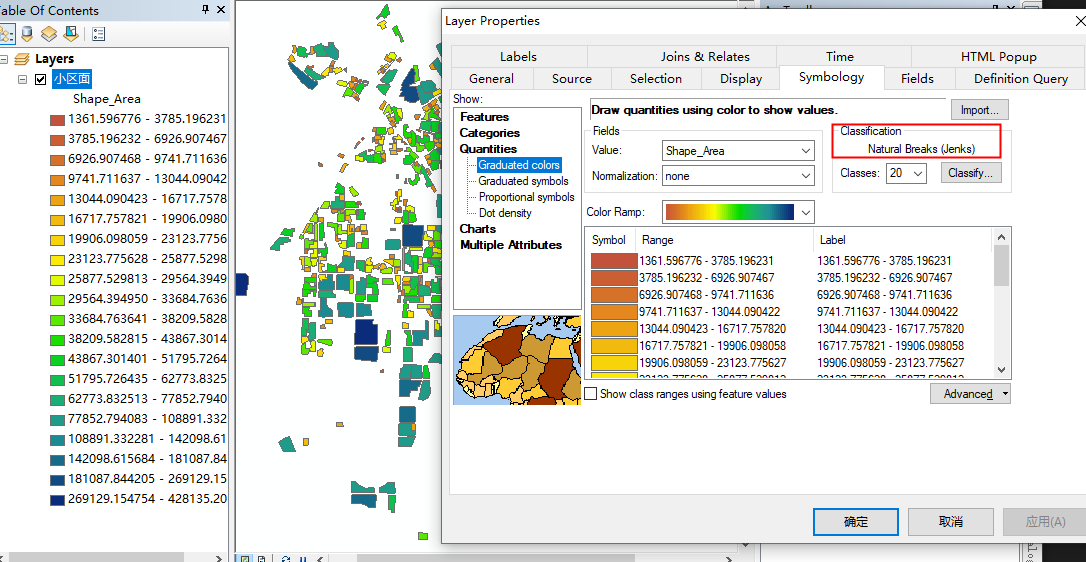Select range cell 13044.090423 - 16717.757820
The width and height of the screenshot is (1086, 562).
[713, 328]
